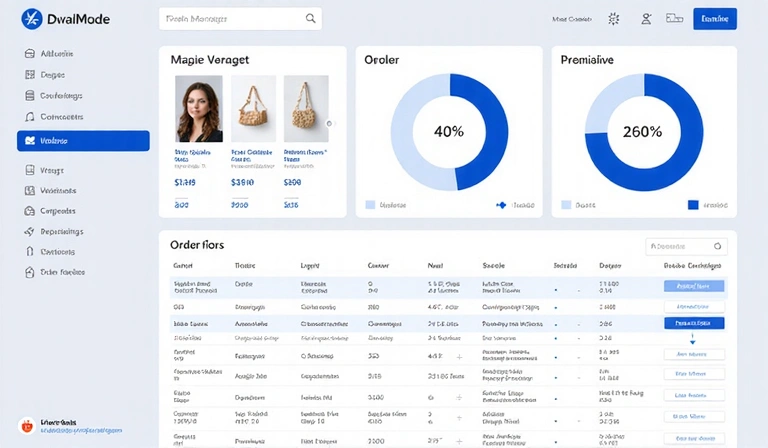Open the sidebar item with the paper-plane icon
The width and height of the screenshot is (768, 448).
pyautogui.click(x=54, y=232)
